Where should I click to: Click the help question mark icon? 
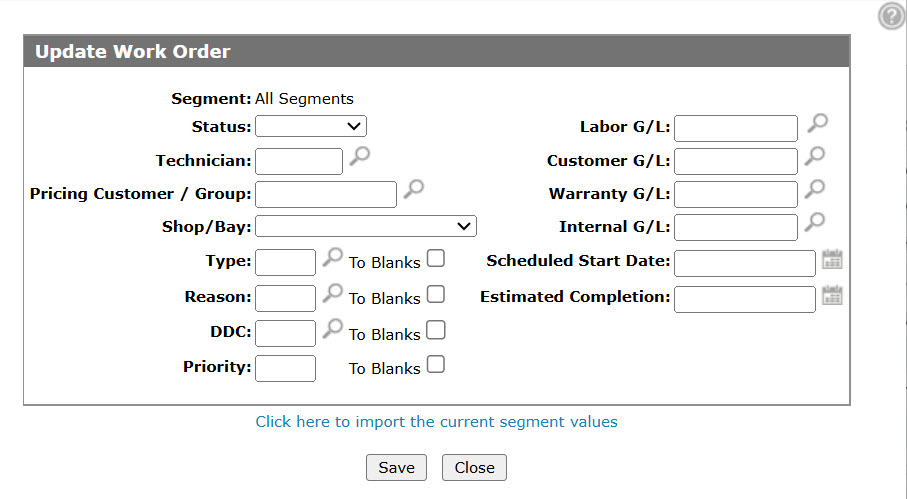891,16
